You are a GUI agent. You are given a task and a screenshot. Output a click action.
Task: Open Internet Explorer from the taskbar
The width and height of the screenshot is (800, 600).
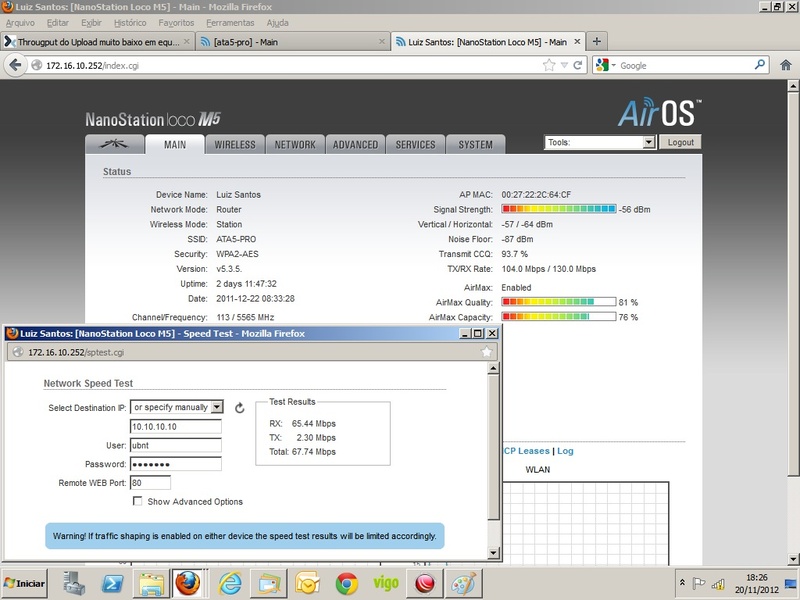pos(229,582)
